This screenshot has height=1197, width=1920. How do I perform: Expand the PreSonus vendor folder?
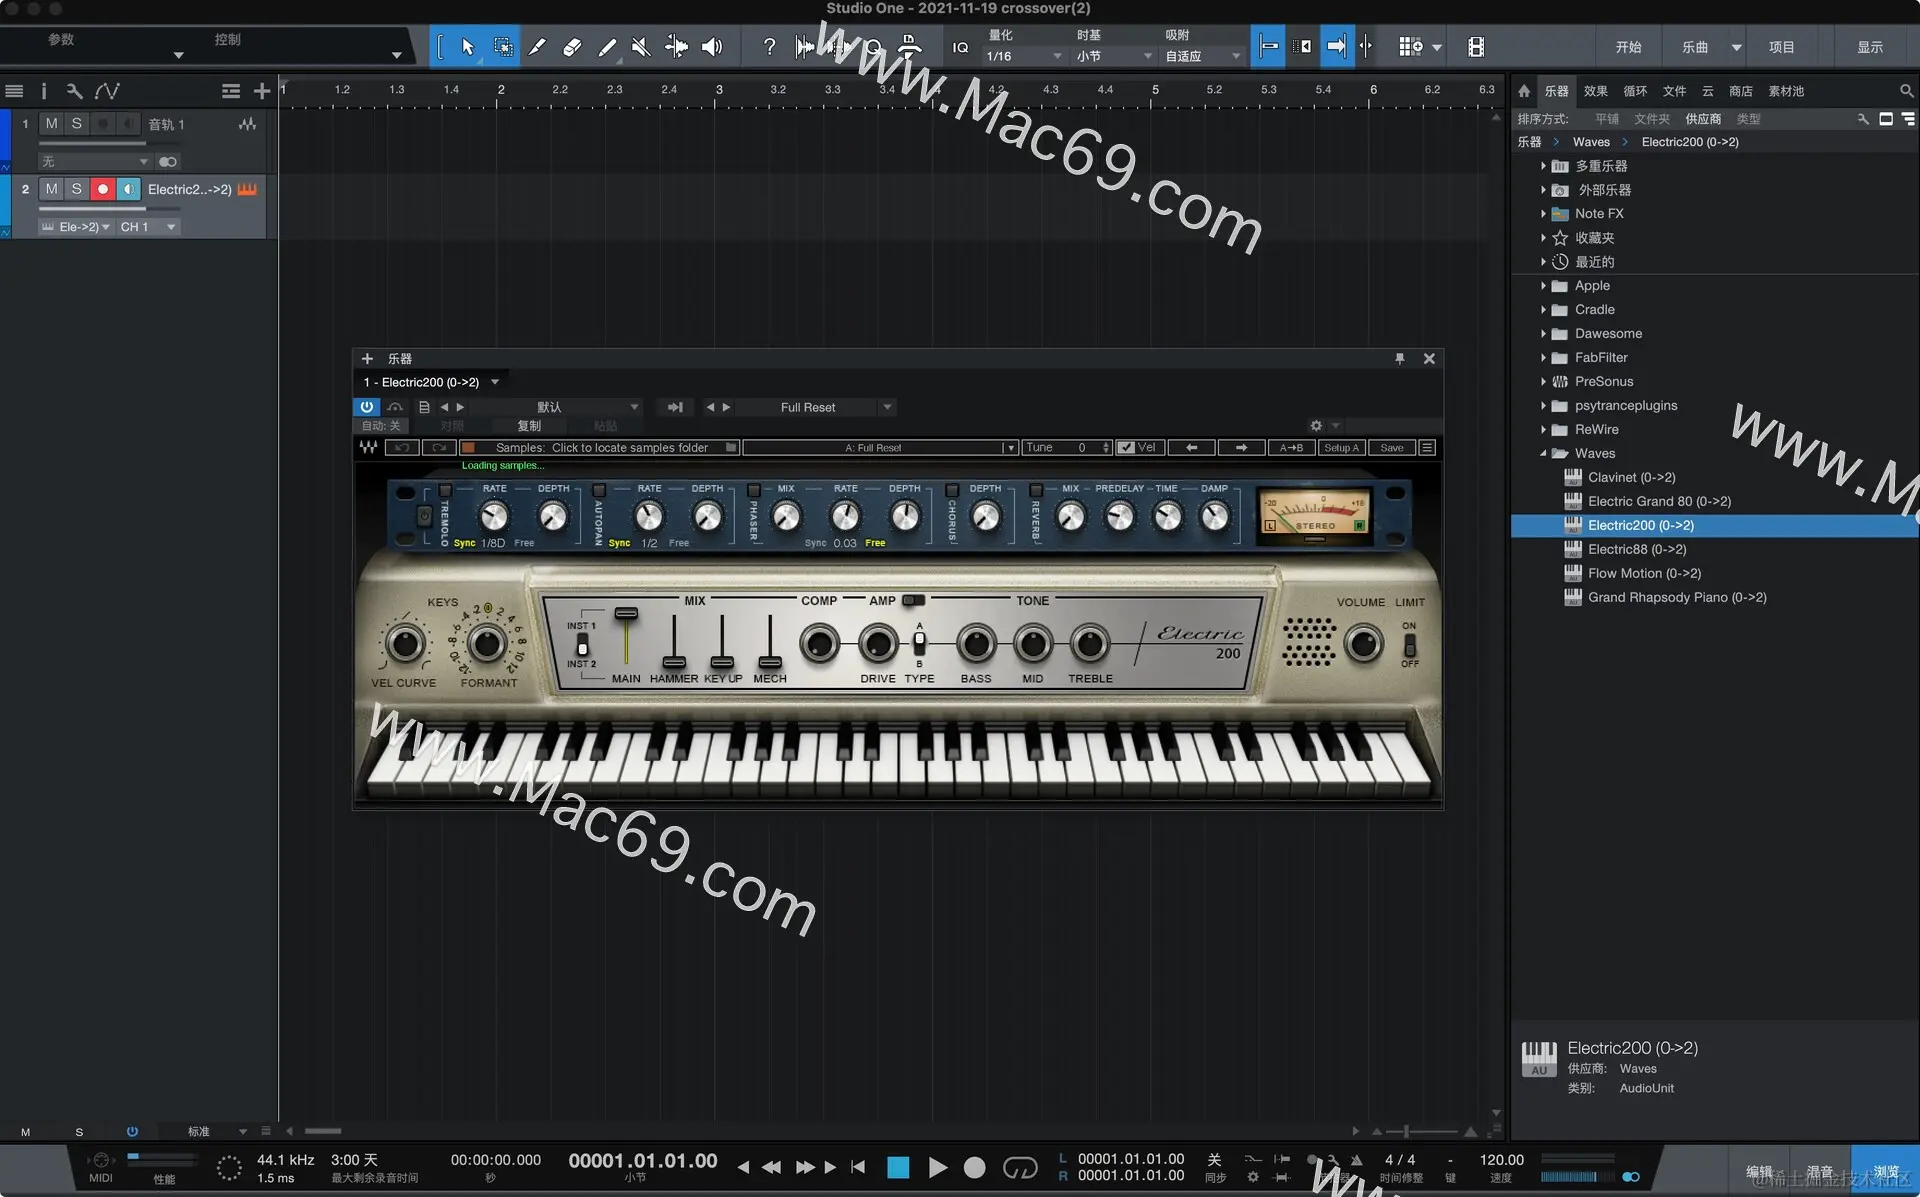(1543, 382)
